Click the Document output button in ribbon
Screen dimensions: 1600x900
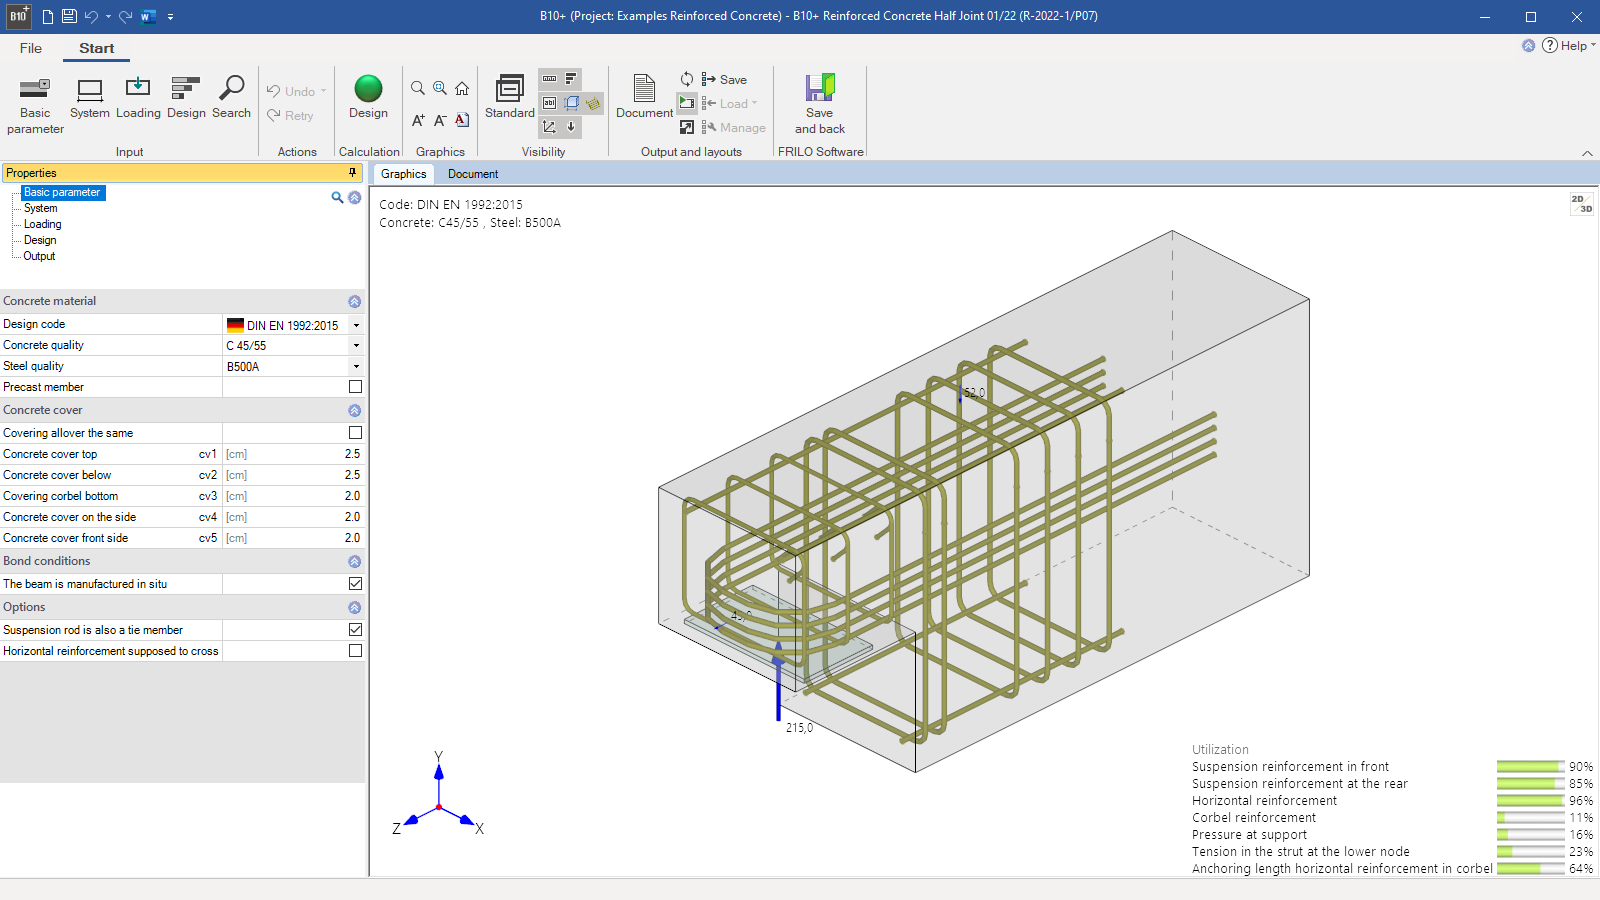(644, 97)
